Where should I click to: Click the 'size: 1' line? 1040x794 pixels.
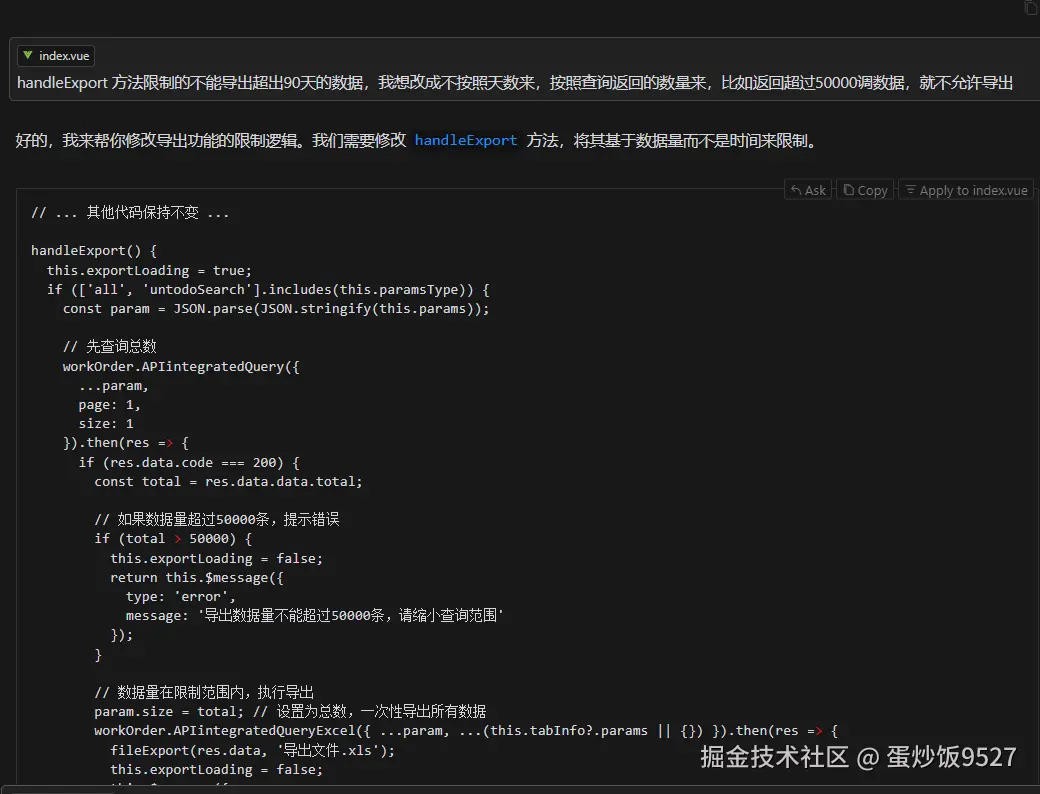coord(106,423)
